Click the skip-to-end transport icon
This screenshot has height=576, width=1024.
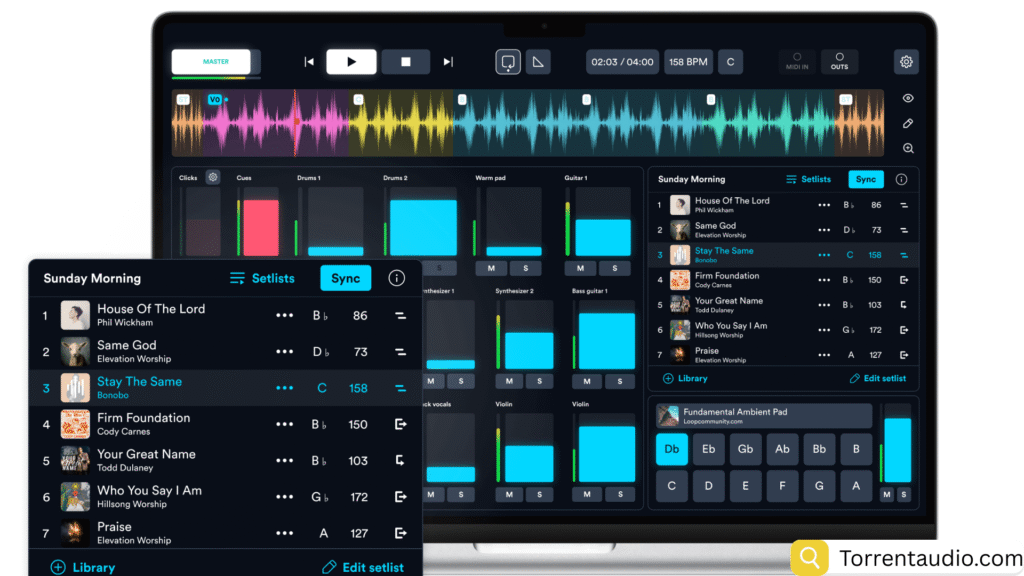447,61
